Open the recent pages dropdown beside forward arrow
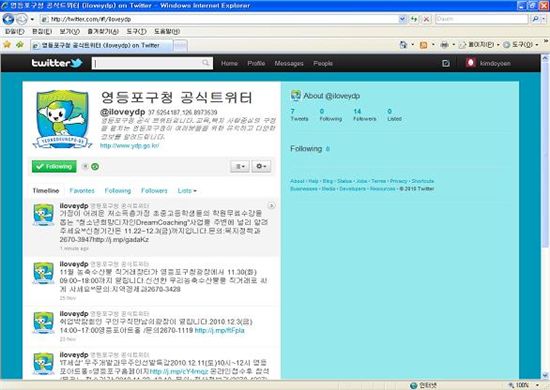 (x=32, y=19)
